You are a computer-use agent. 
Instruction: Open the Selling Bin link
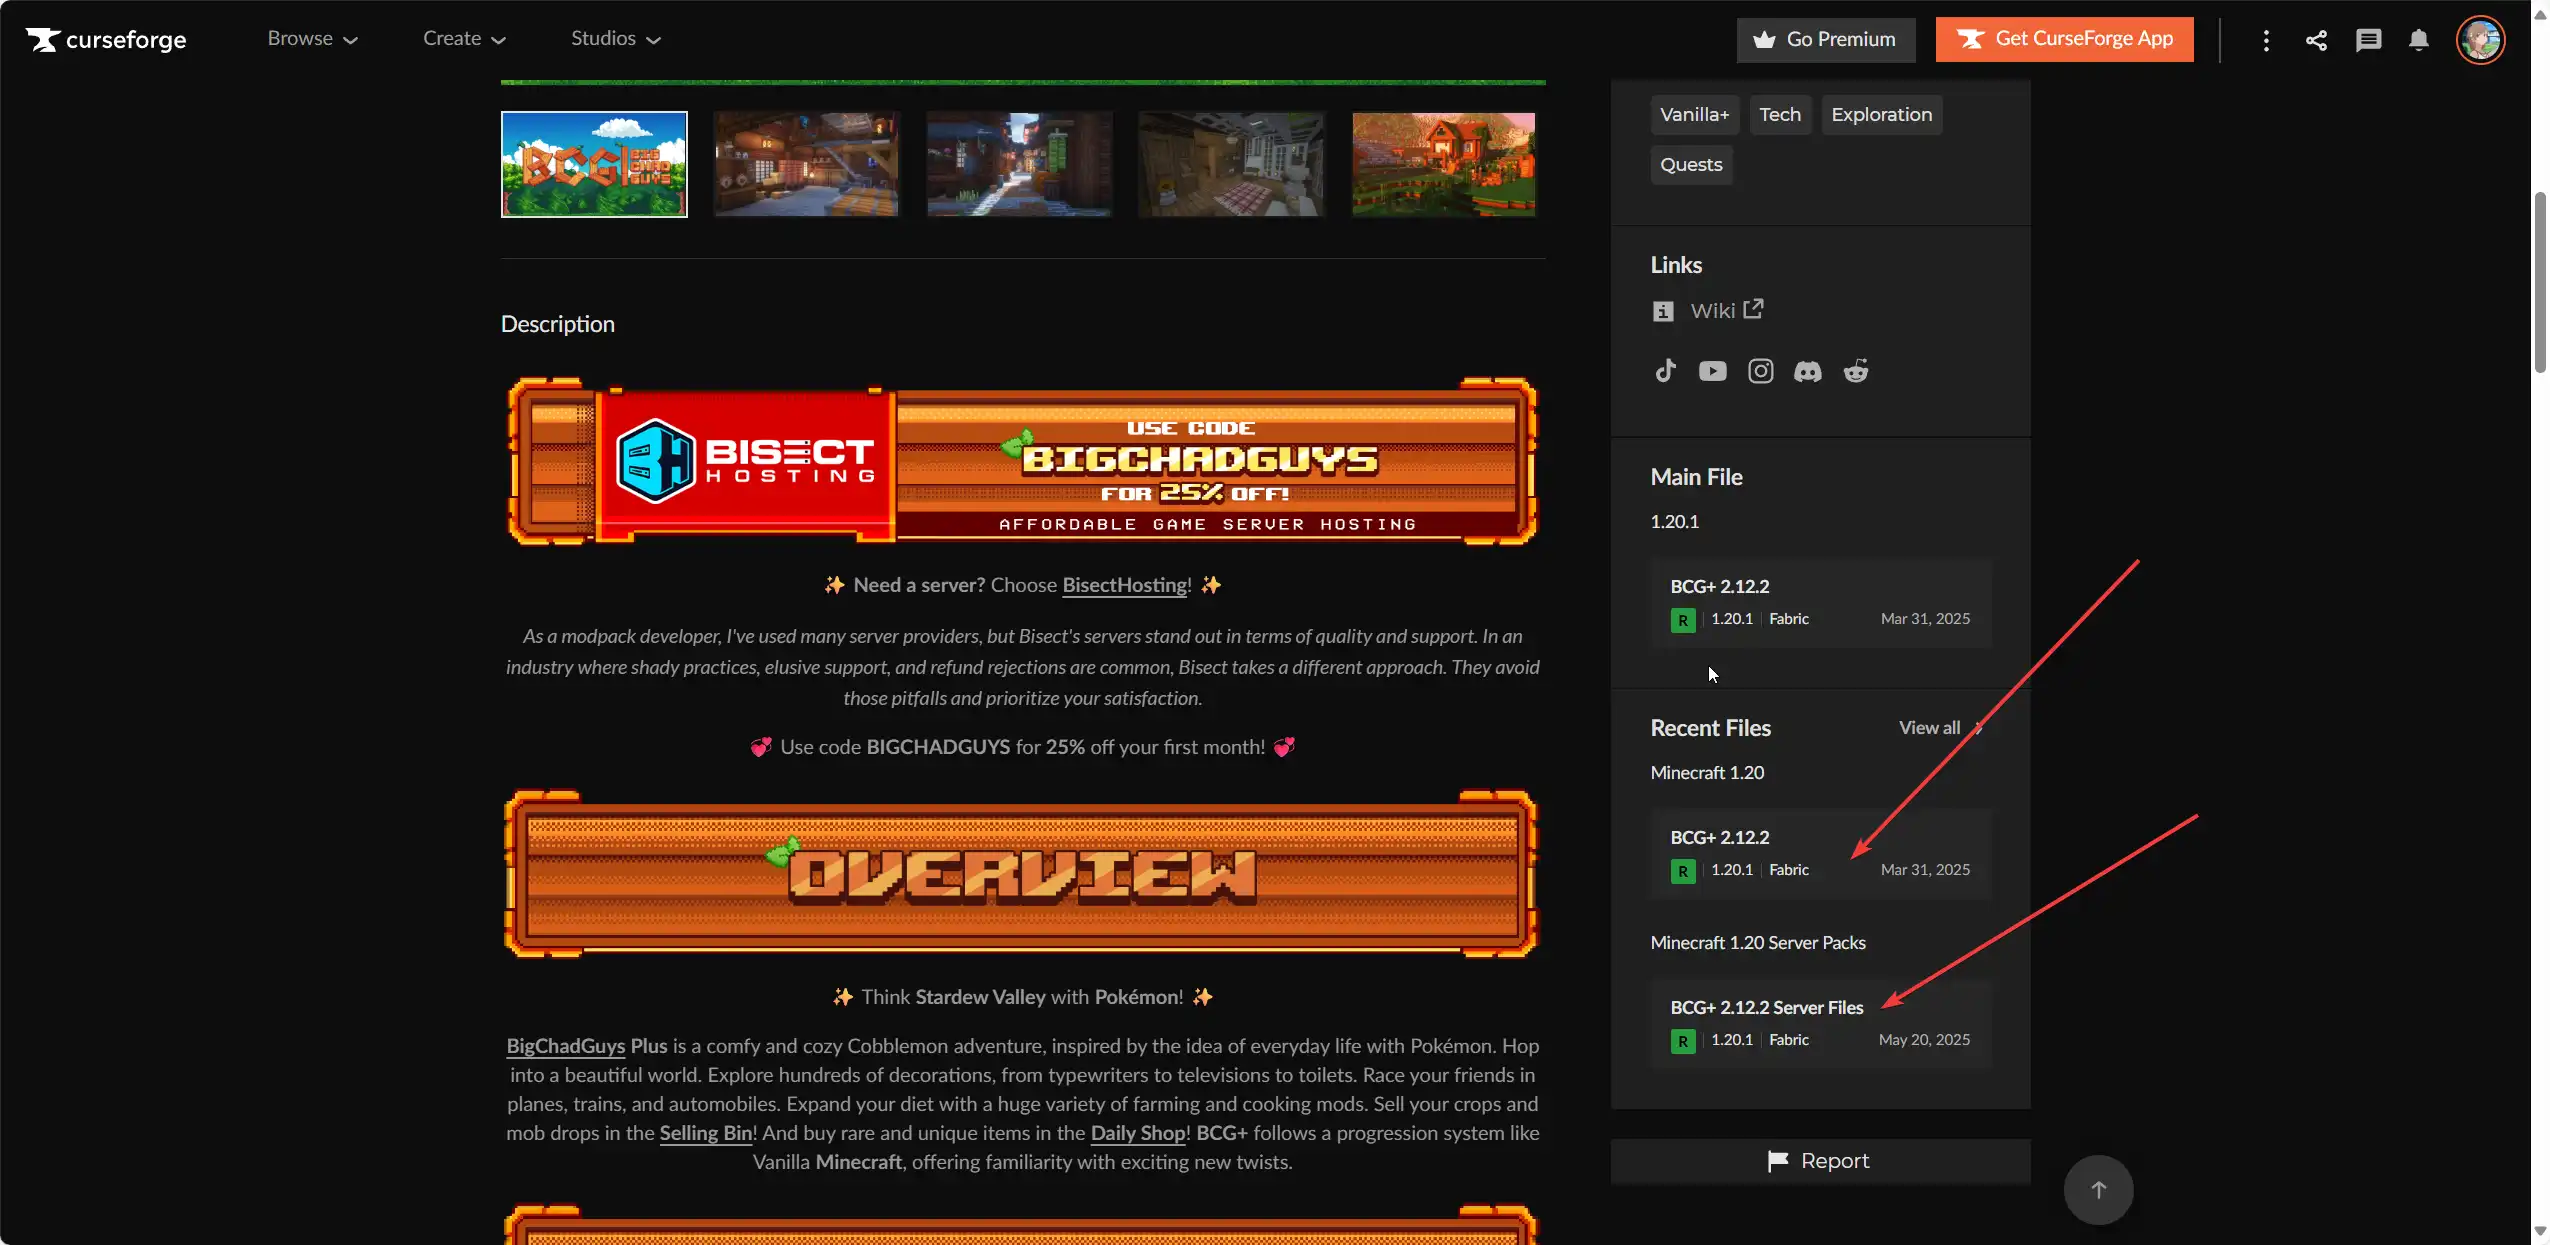pyautogui.click(x=705, y=1133)
